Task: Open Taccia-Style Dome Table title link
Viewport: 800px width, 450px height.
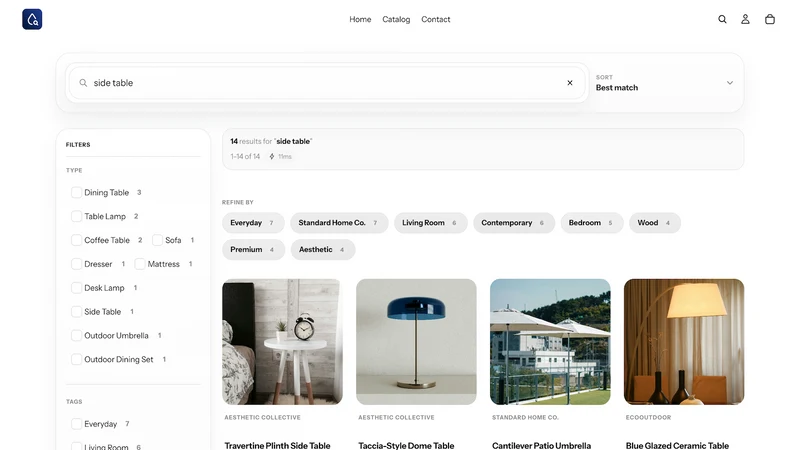Action: [x=406, y=445]
